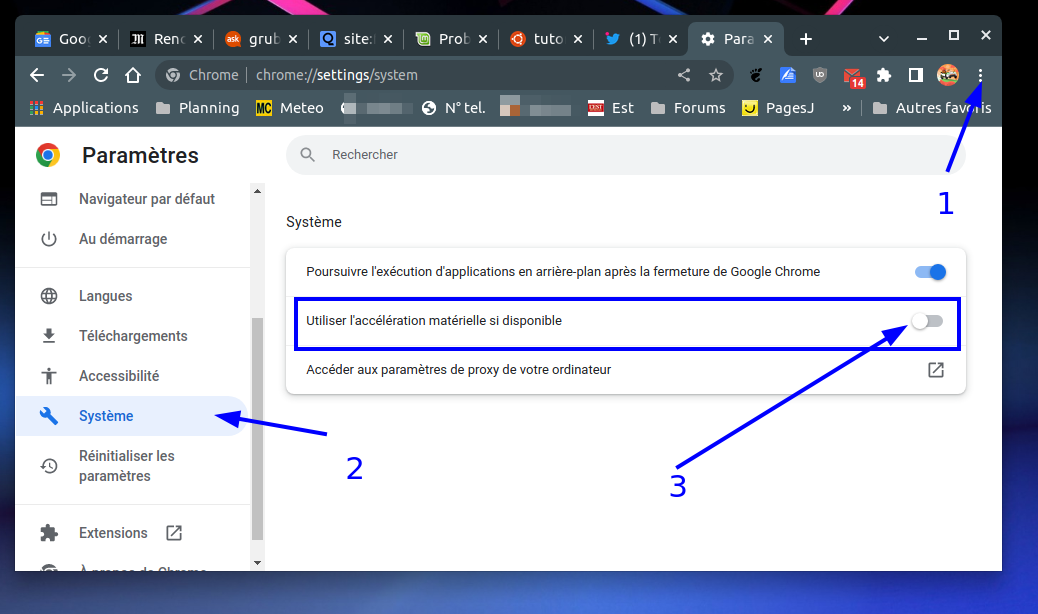
Task: Click the download icon beside Téléchargements
Action: [x=49, y=336]
